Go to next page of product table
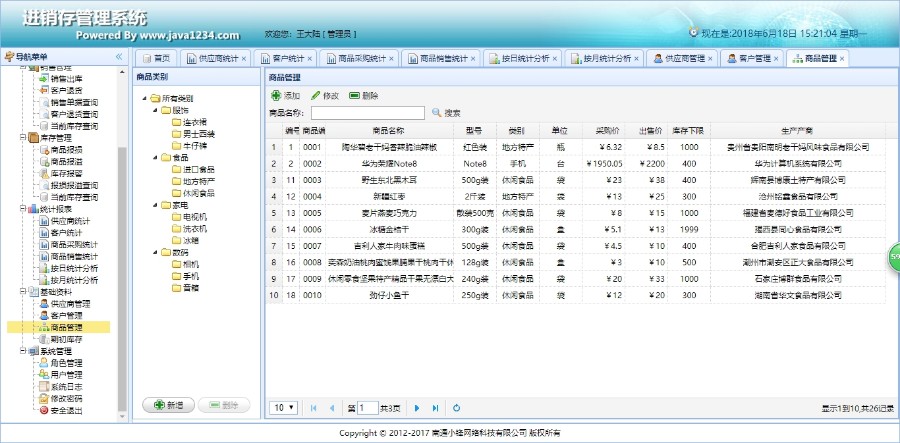 [416, 408]
